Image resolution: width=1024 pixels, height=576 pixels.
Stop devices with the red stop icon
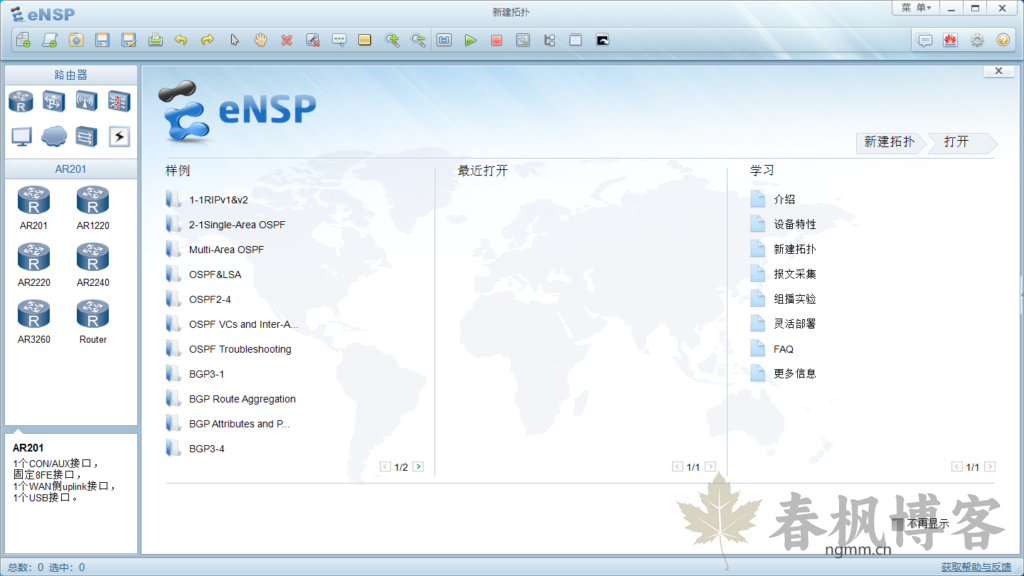[x=496, y=40]
